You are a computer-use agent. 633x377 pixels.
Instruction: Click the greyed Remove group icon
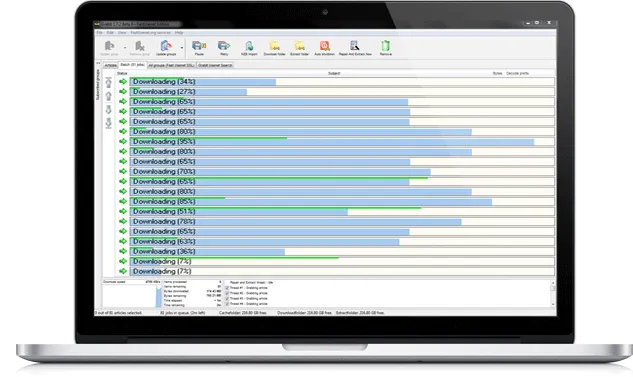tap(140, 46)
